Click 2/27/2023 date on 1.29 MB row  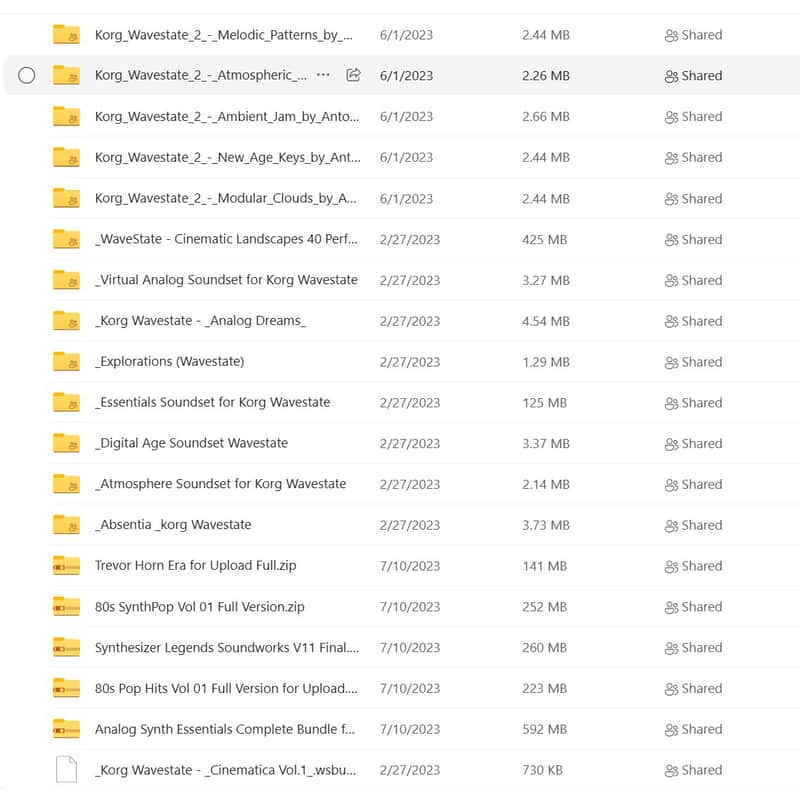click(x=410, y=362)
